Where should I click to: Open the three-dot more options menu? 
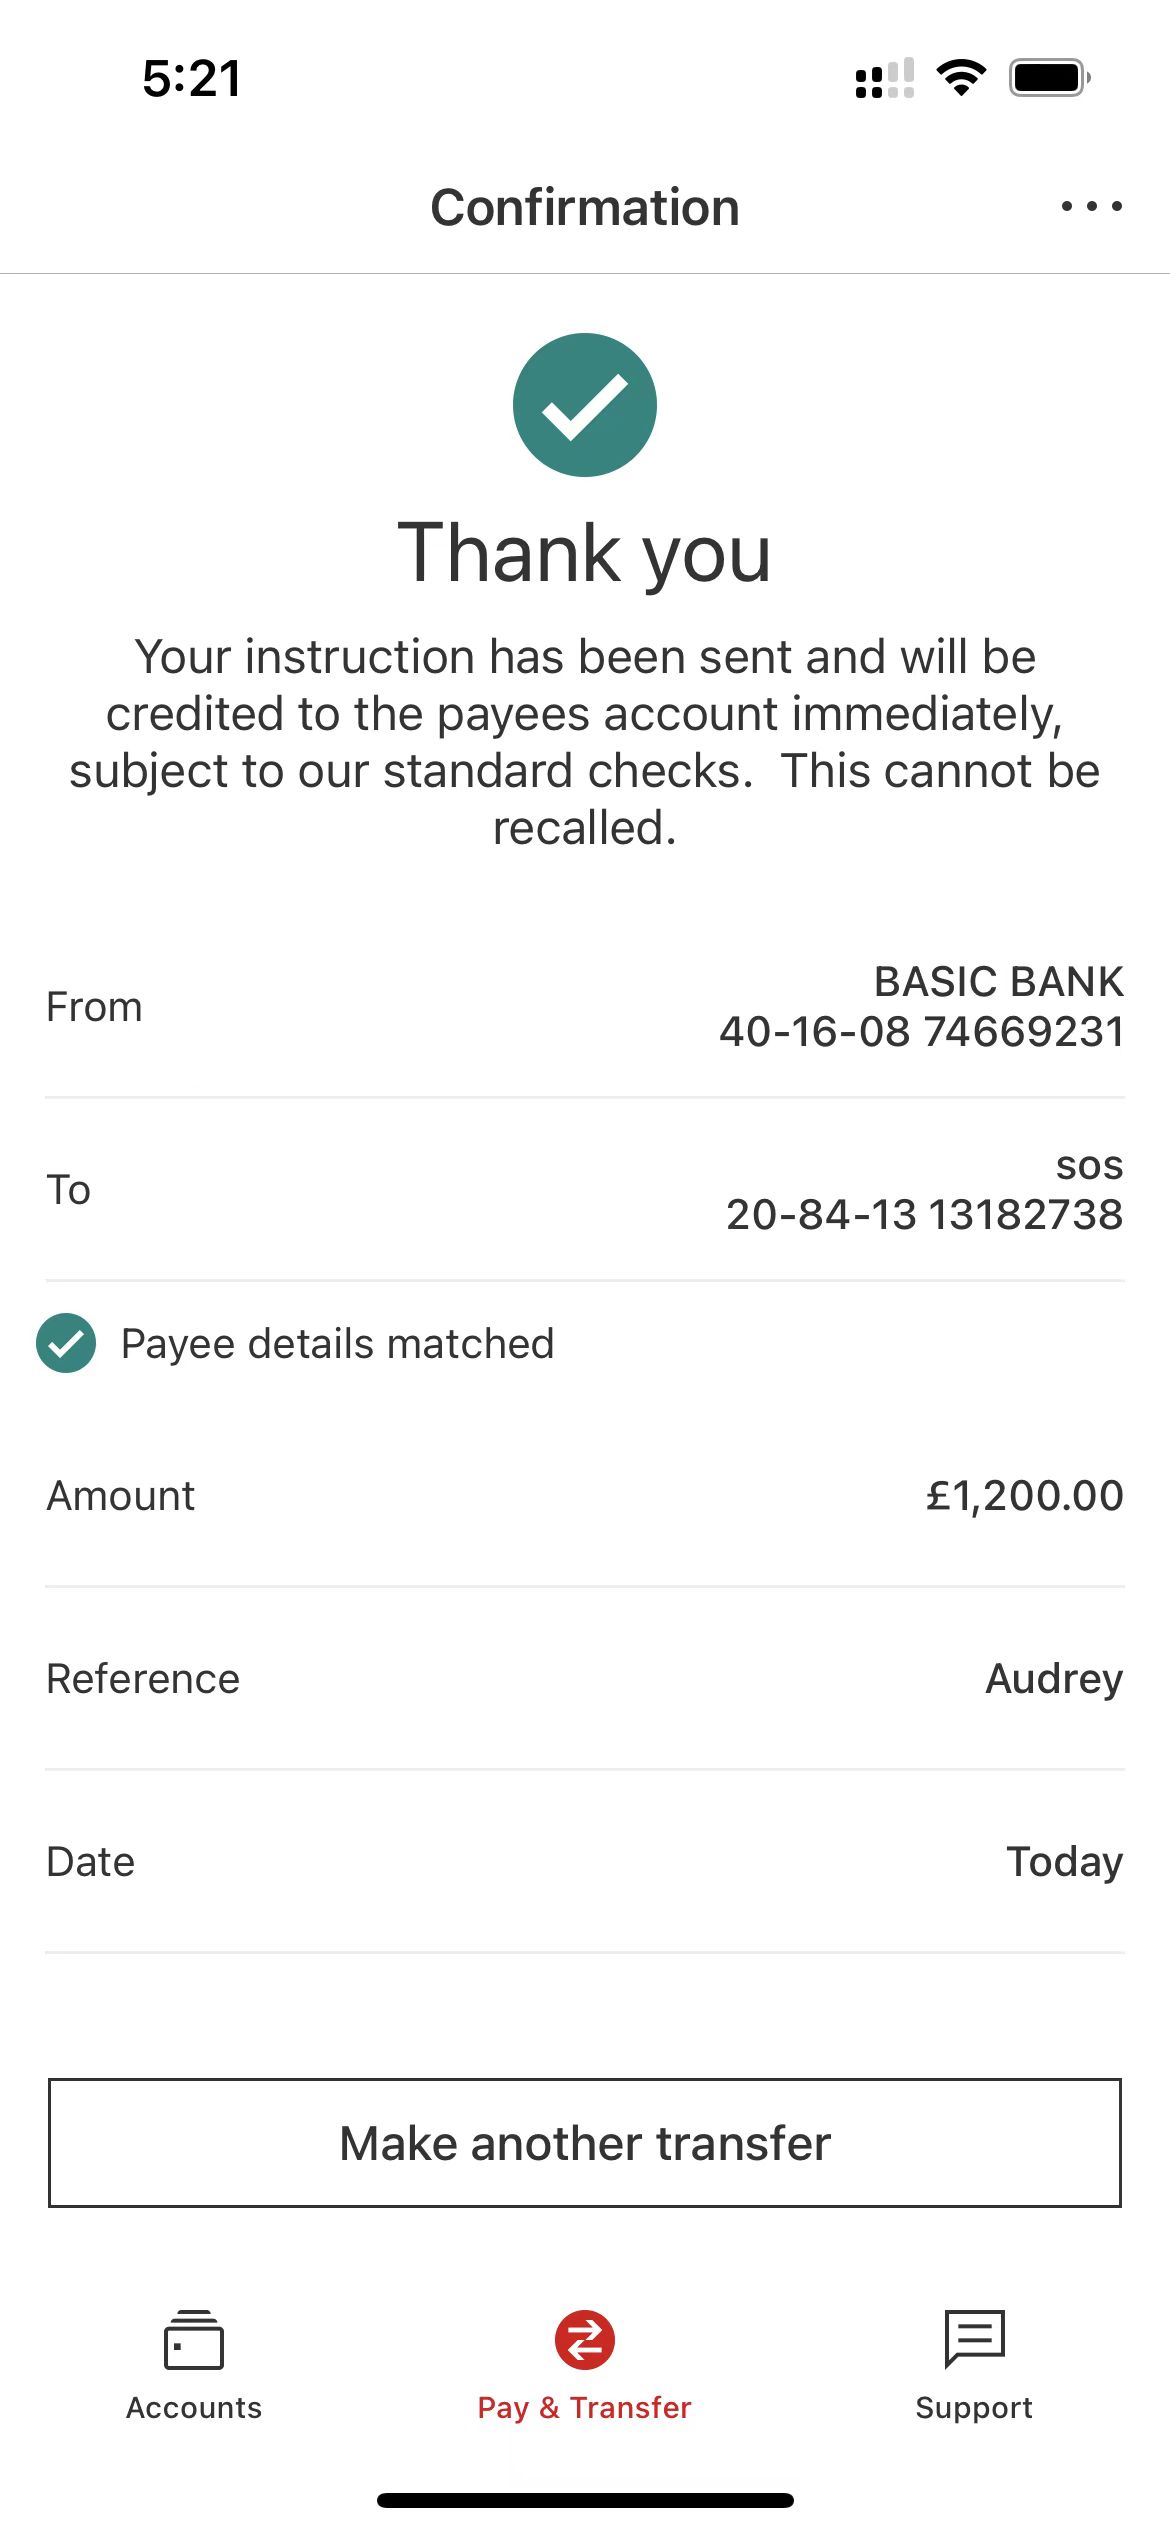1091,207
